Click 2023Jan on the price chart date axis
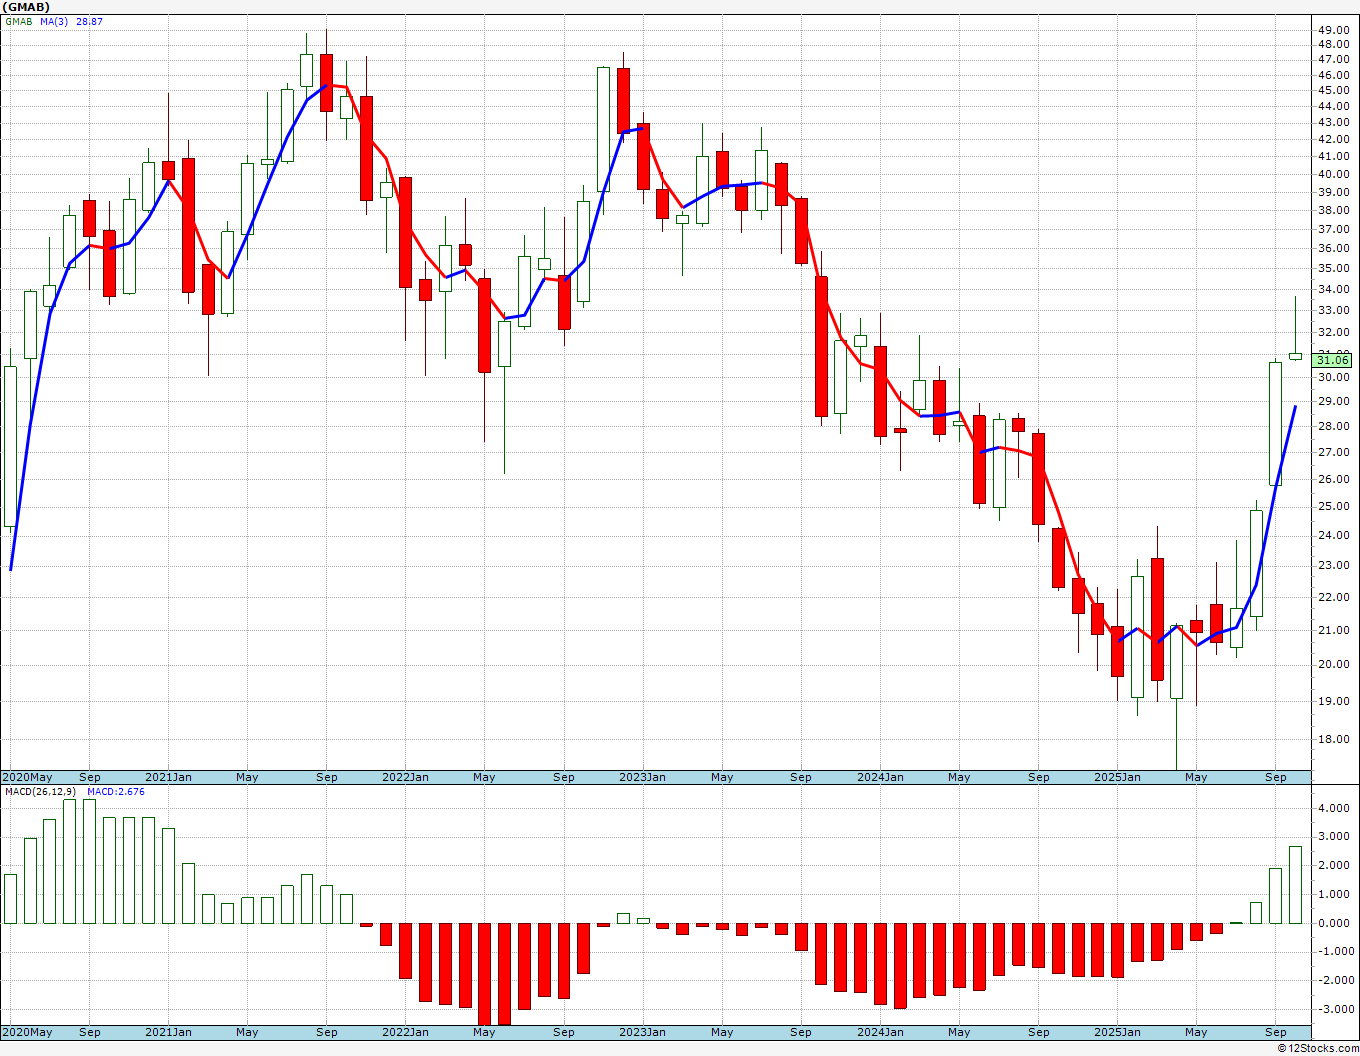The height and width of the screenshot is (1056, 1360). (x=643, y=777)
